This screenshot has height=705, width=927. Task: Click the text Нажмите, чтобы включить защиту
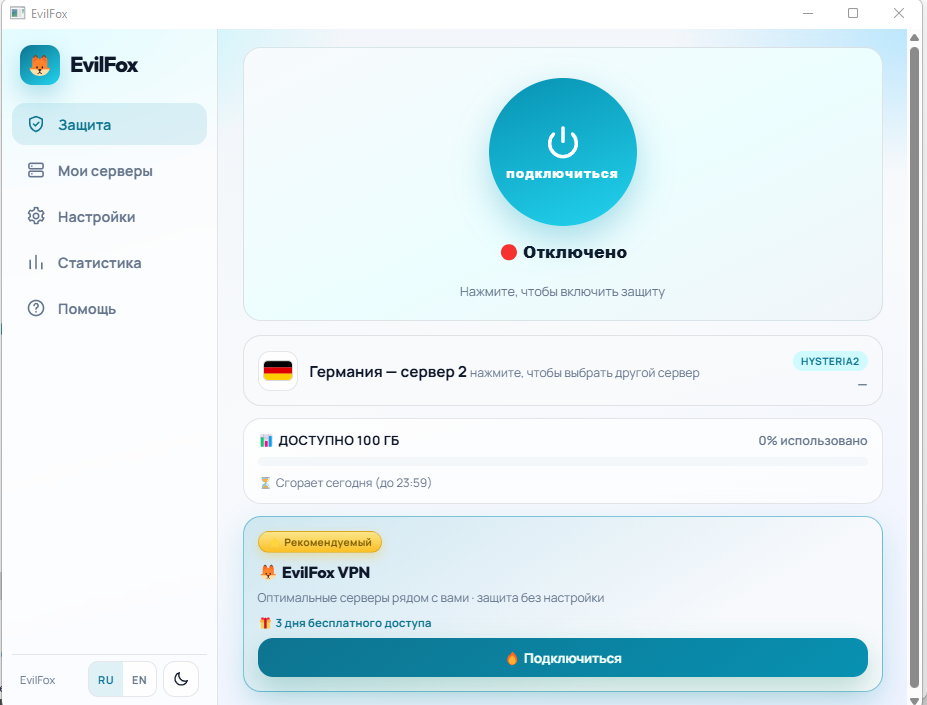(x=562, y=292)
